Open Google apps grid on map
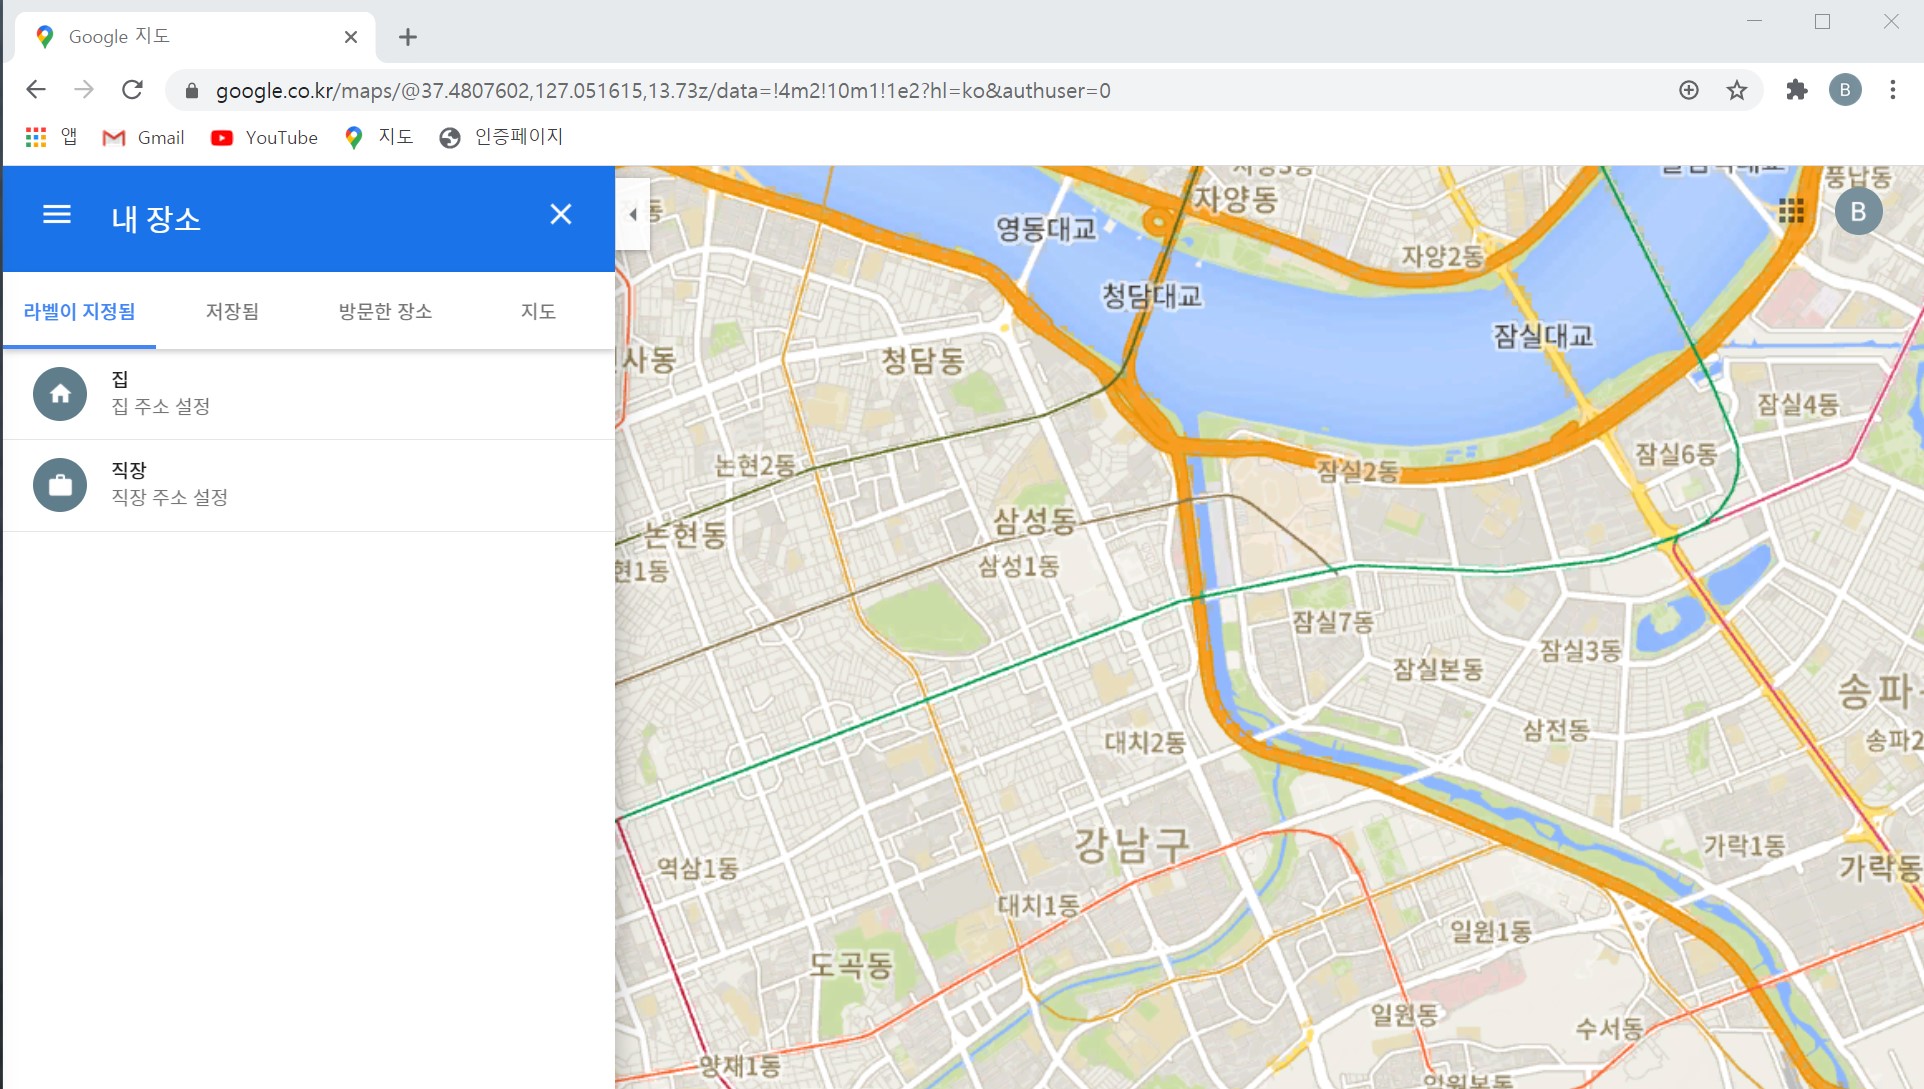This screenshot has width=1924, height=1089. tap(1791, 211)
